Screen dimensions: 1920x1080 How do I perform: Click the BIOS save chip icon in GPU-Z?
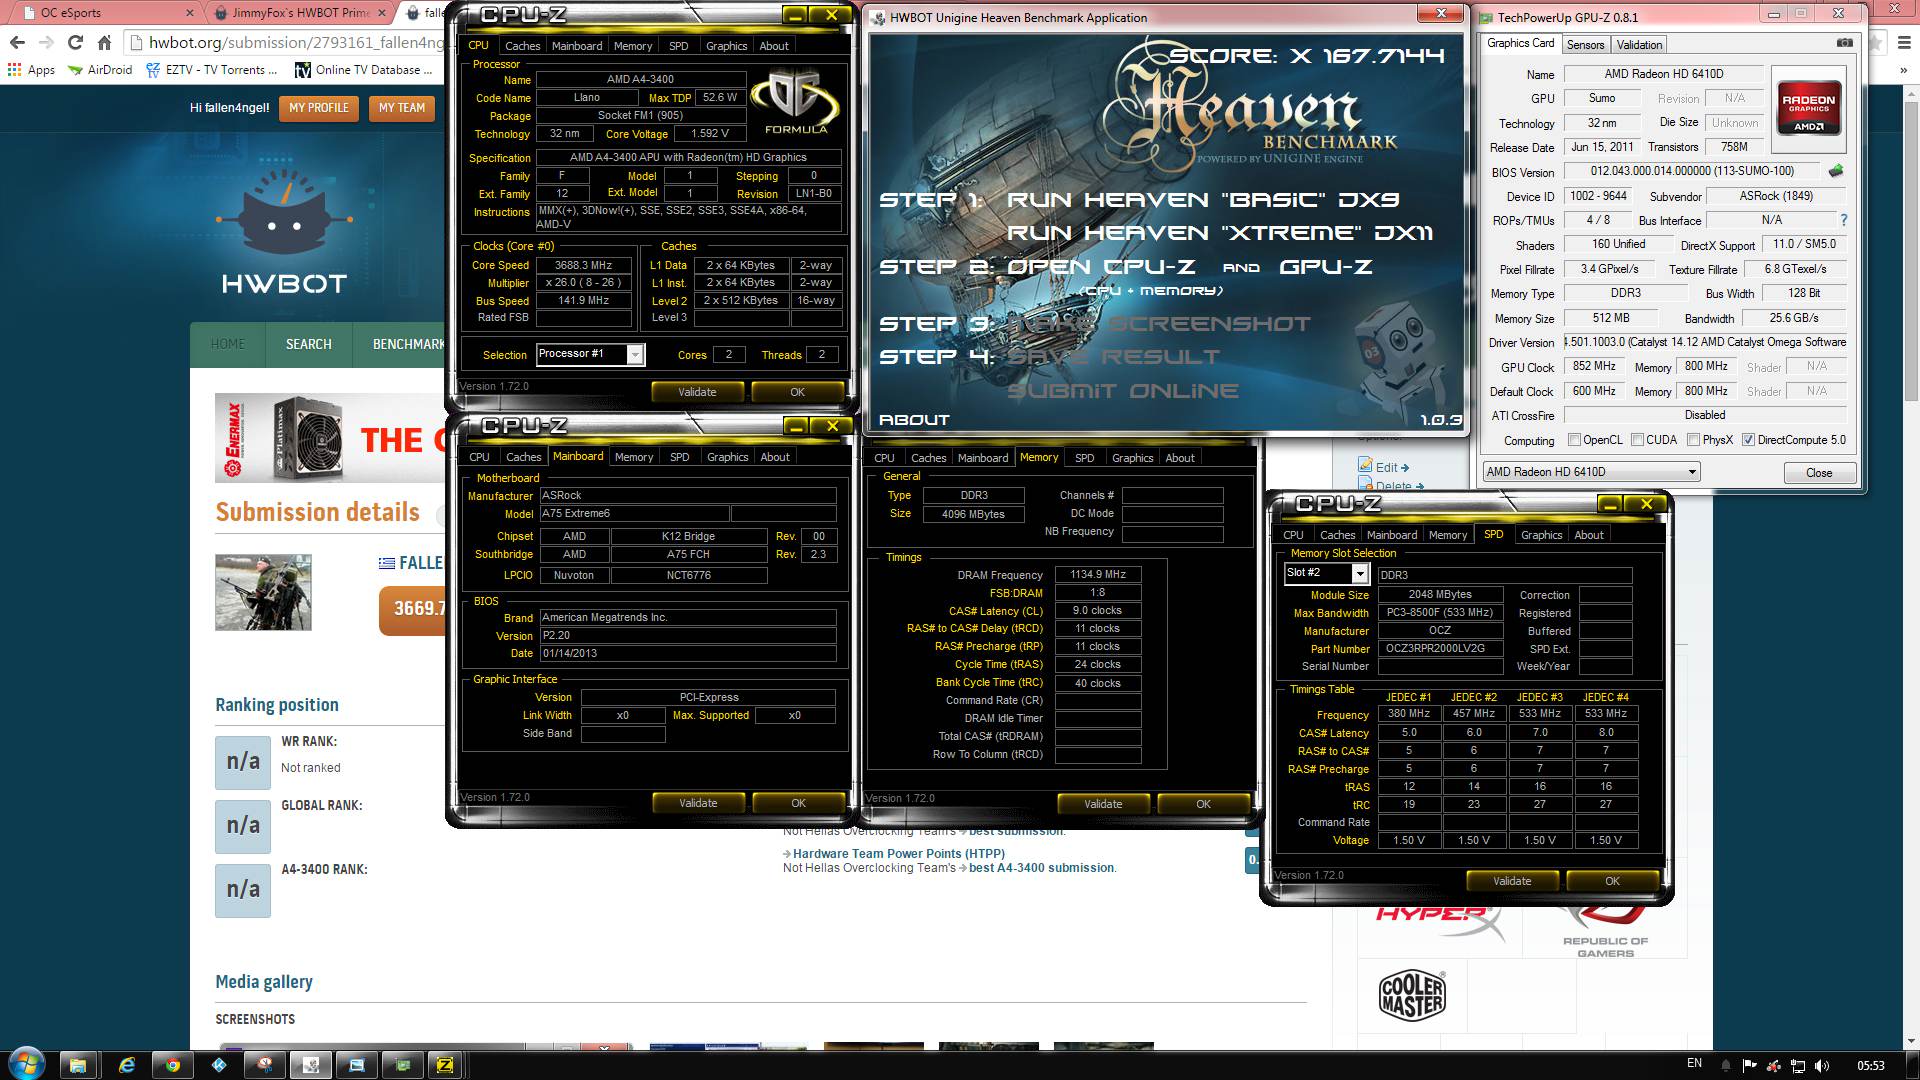click(x=1835, y=171)
